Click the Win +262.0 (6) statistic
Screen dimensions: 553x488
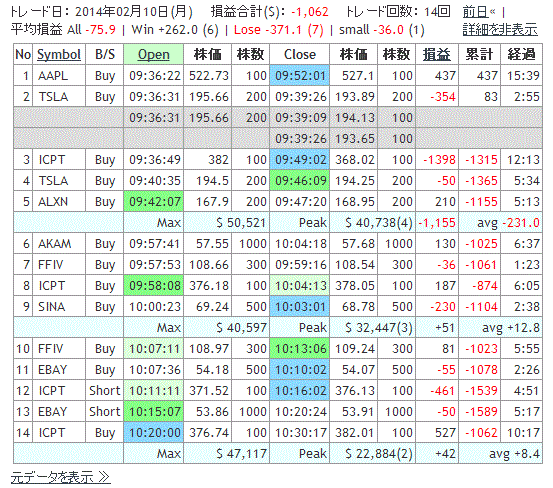point(175,30)
